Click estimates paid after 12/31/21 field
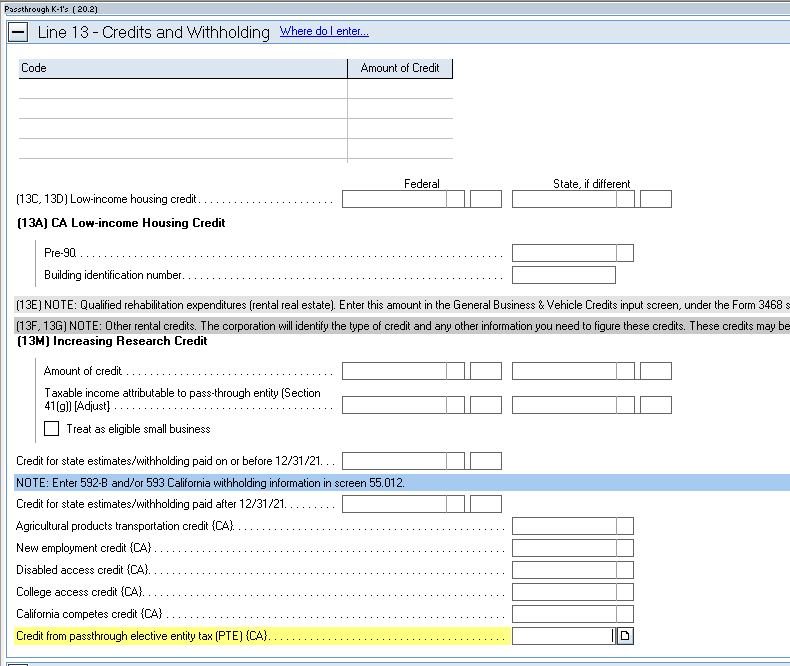790x666 pixels. click(x=394, y=504)
